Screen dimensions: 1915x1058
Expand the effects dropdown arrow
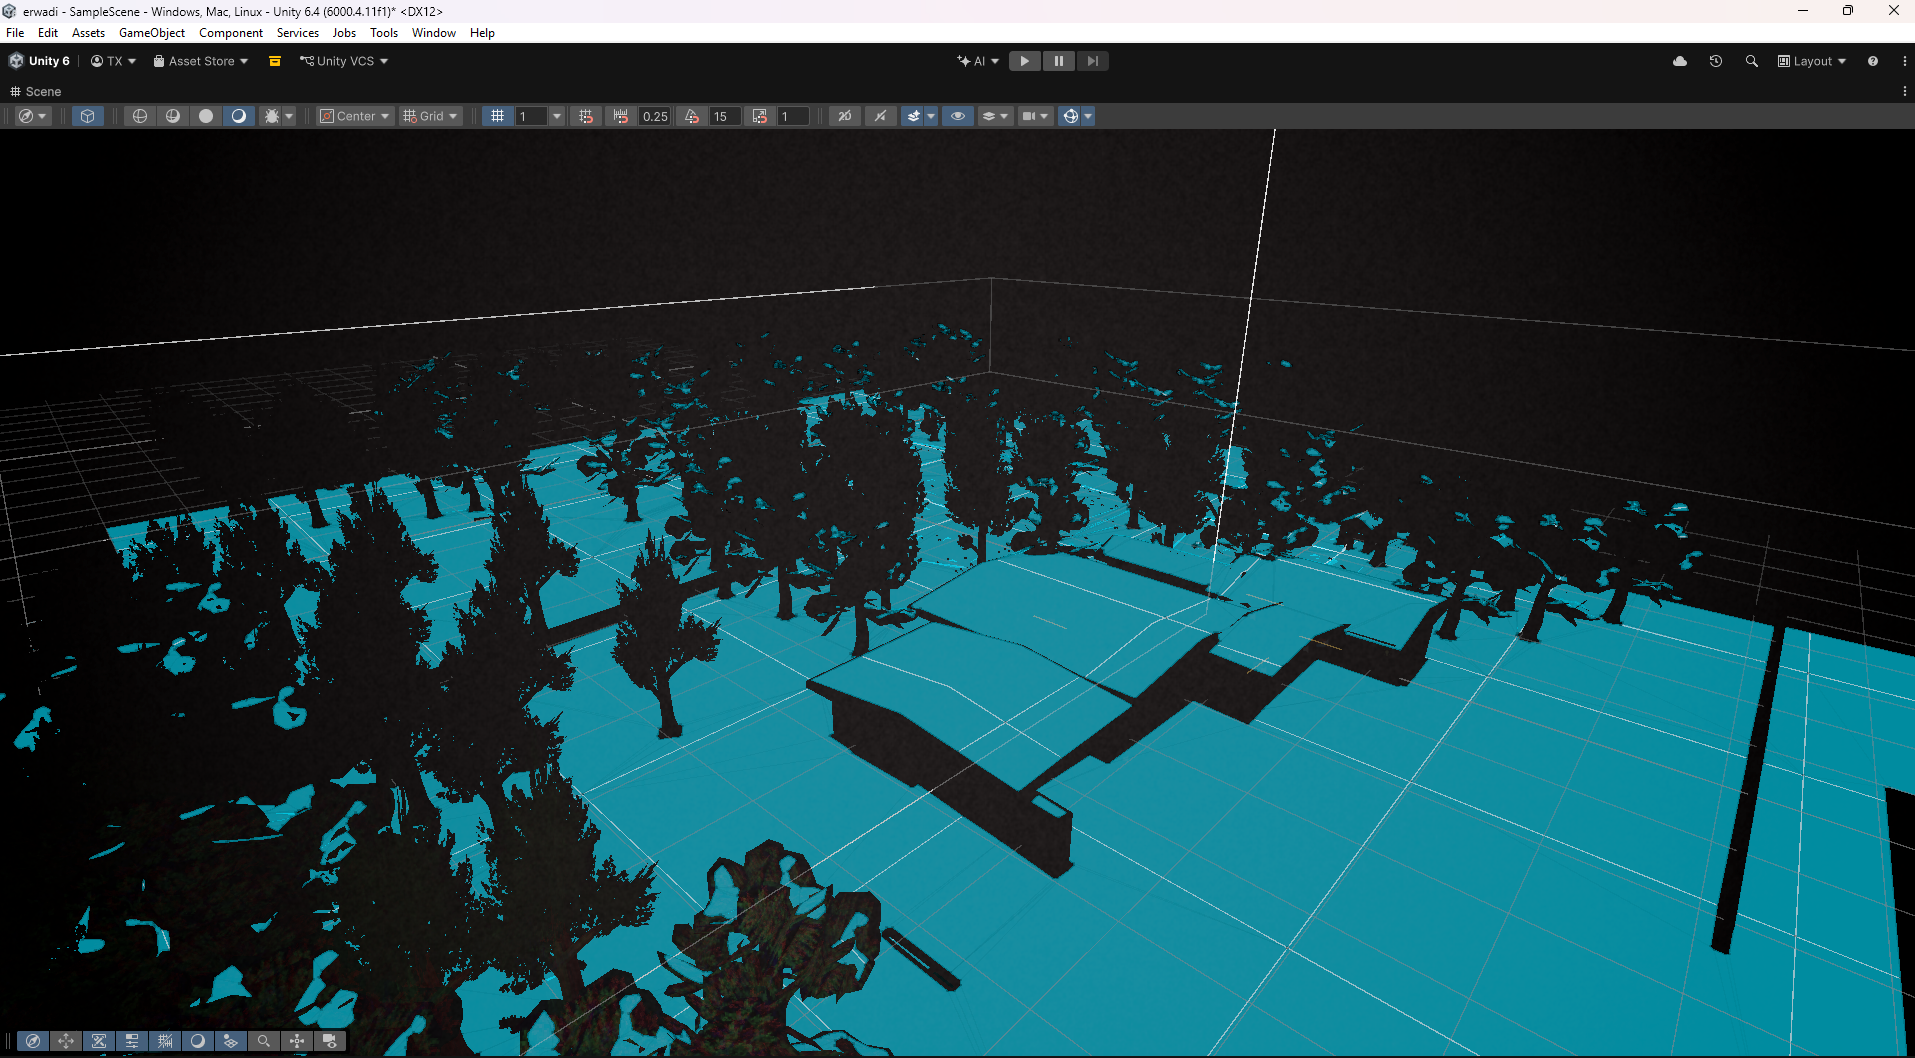pyautogui.click(x=931, y=116)
